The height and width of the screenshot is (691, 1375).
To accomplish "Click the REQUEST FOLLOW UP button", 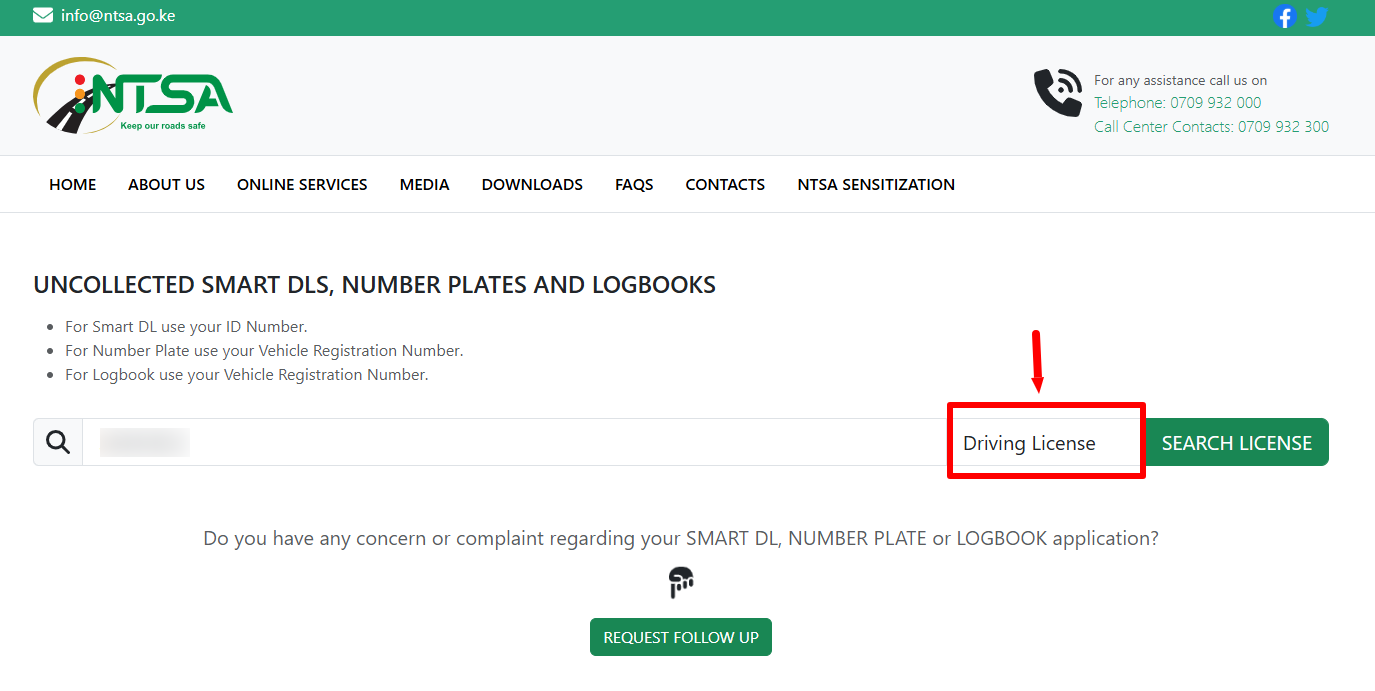I will point(681,637).
